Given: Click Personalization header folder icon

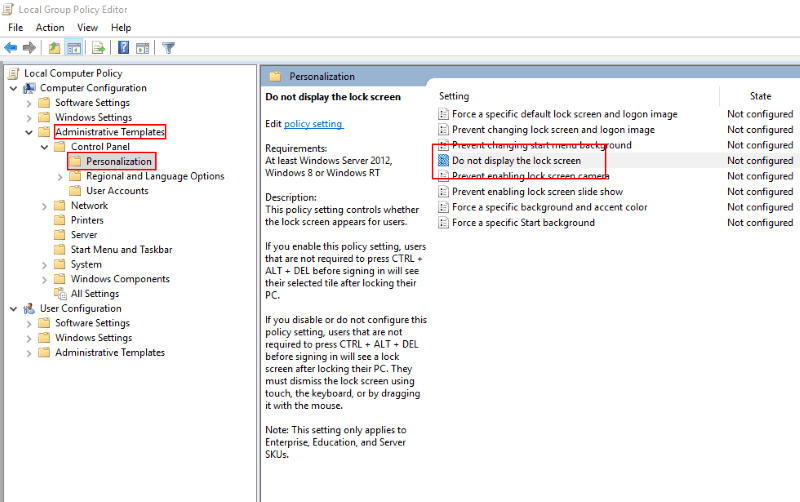Looking at the screenshot, I should tap(276, 77).
